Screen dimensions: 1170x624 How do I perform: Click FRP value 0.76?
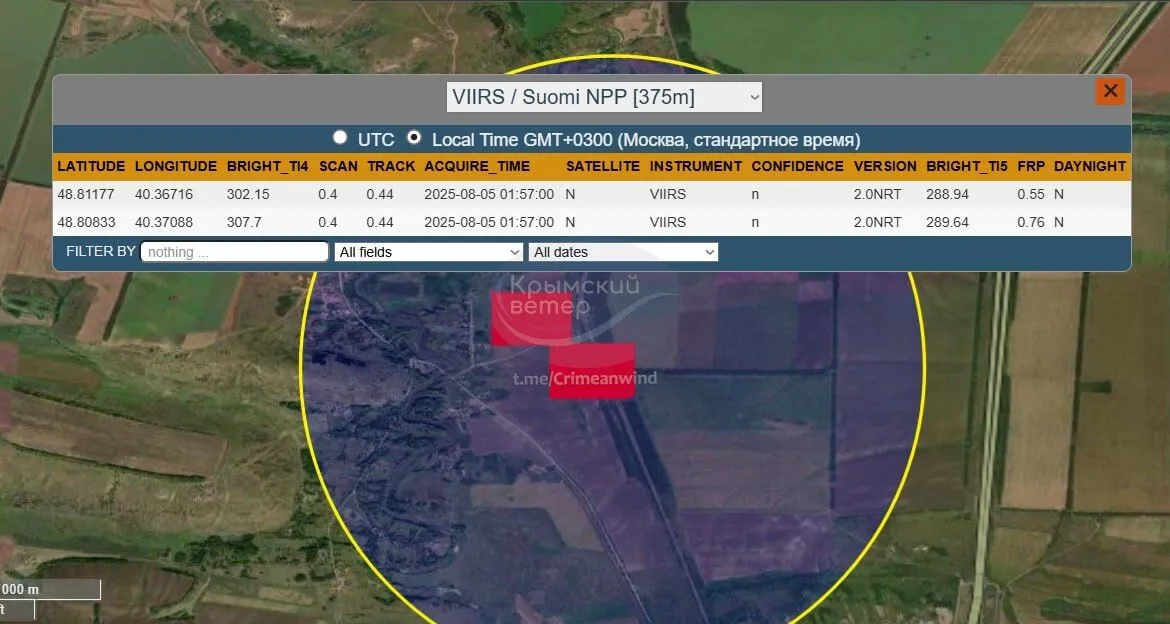(1030, 222)
